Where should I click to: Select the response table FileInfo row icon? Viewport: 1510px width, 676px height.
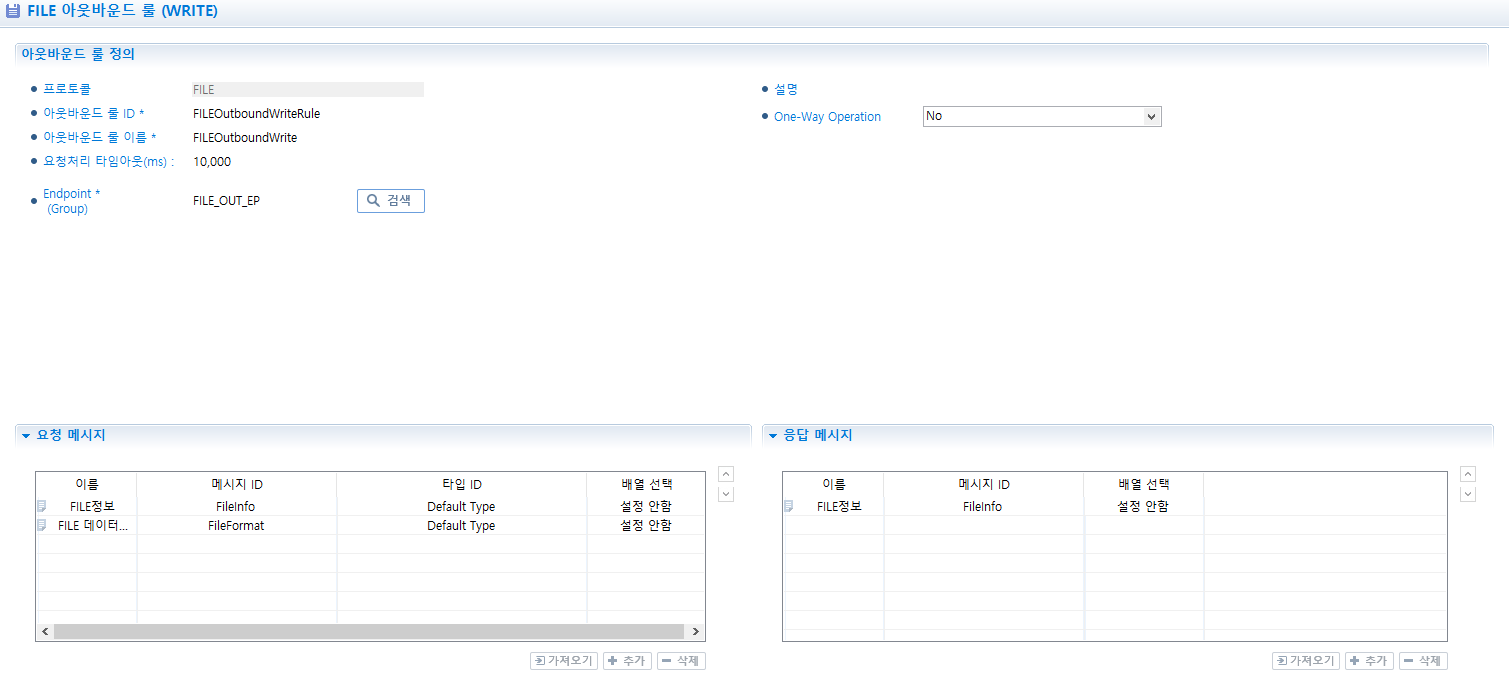coord(788,506)
